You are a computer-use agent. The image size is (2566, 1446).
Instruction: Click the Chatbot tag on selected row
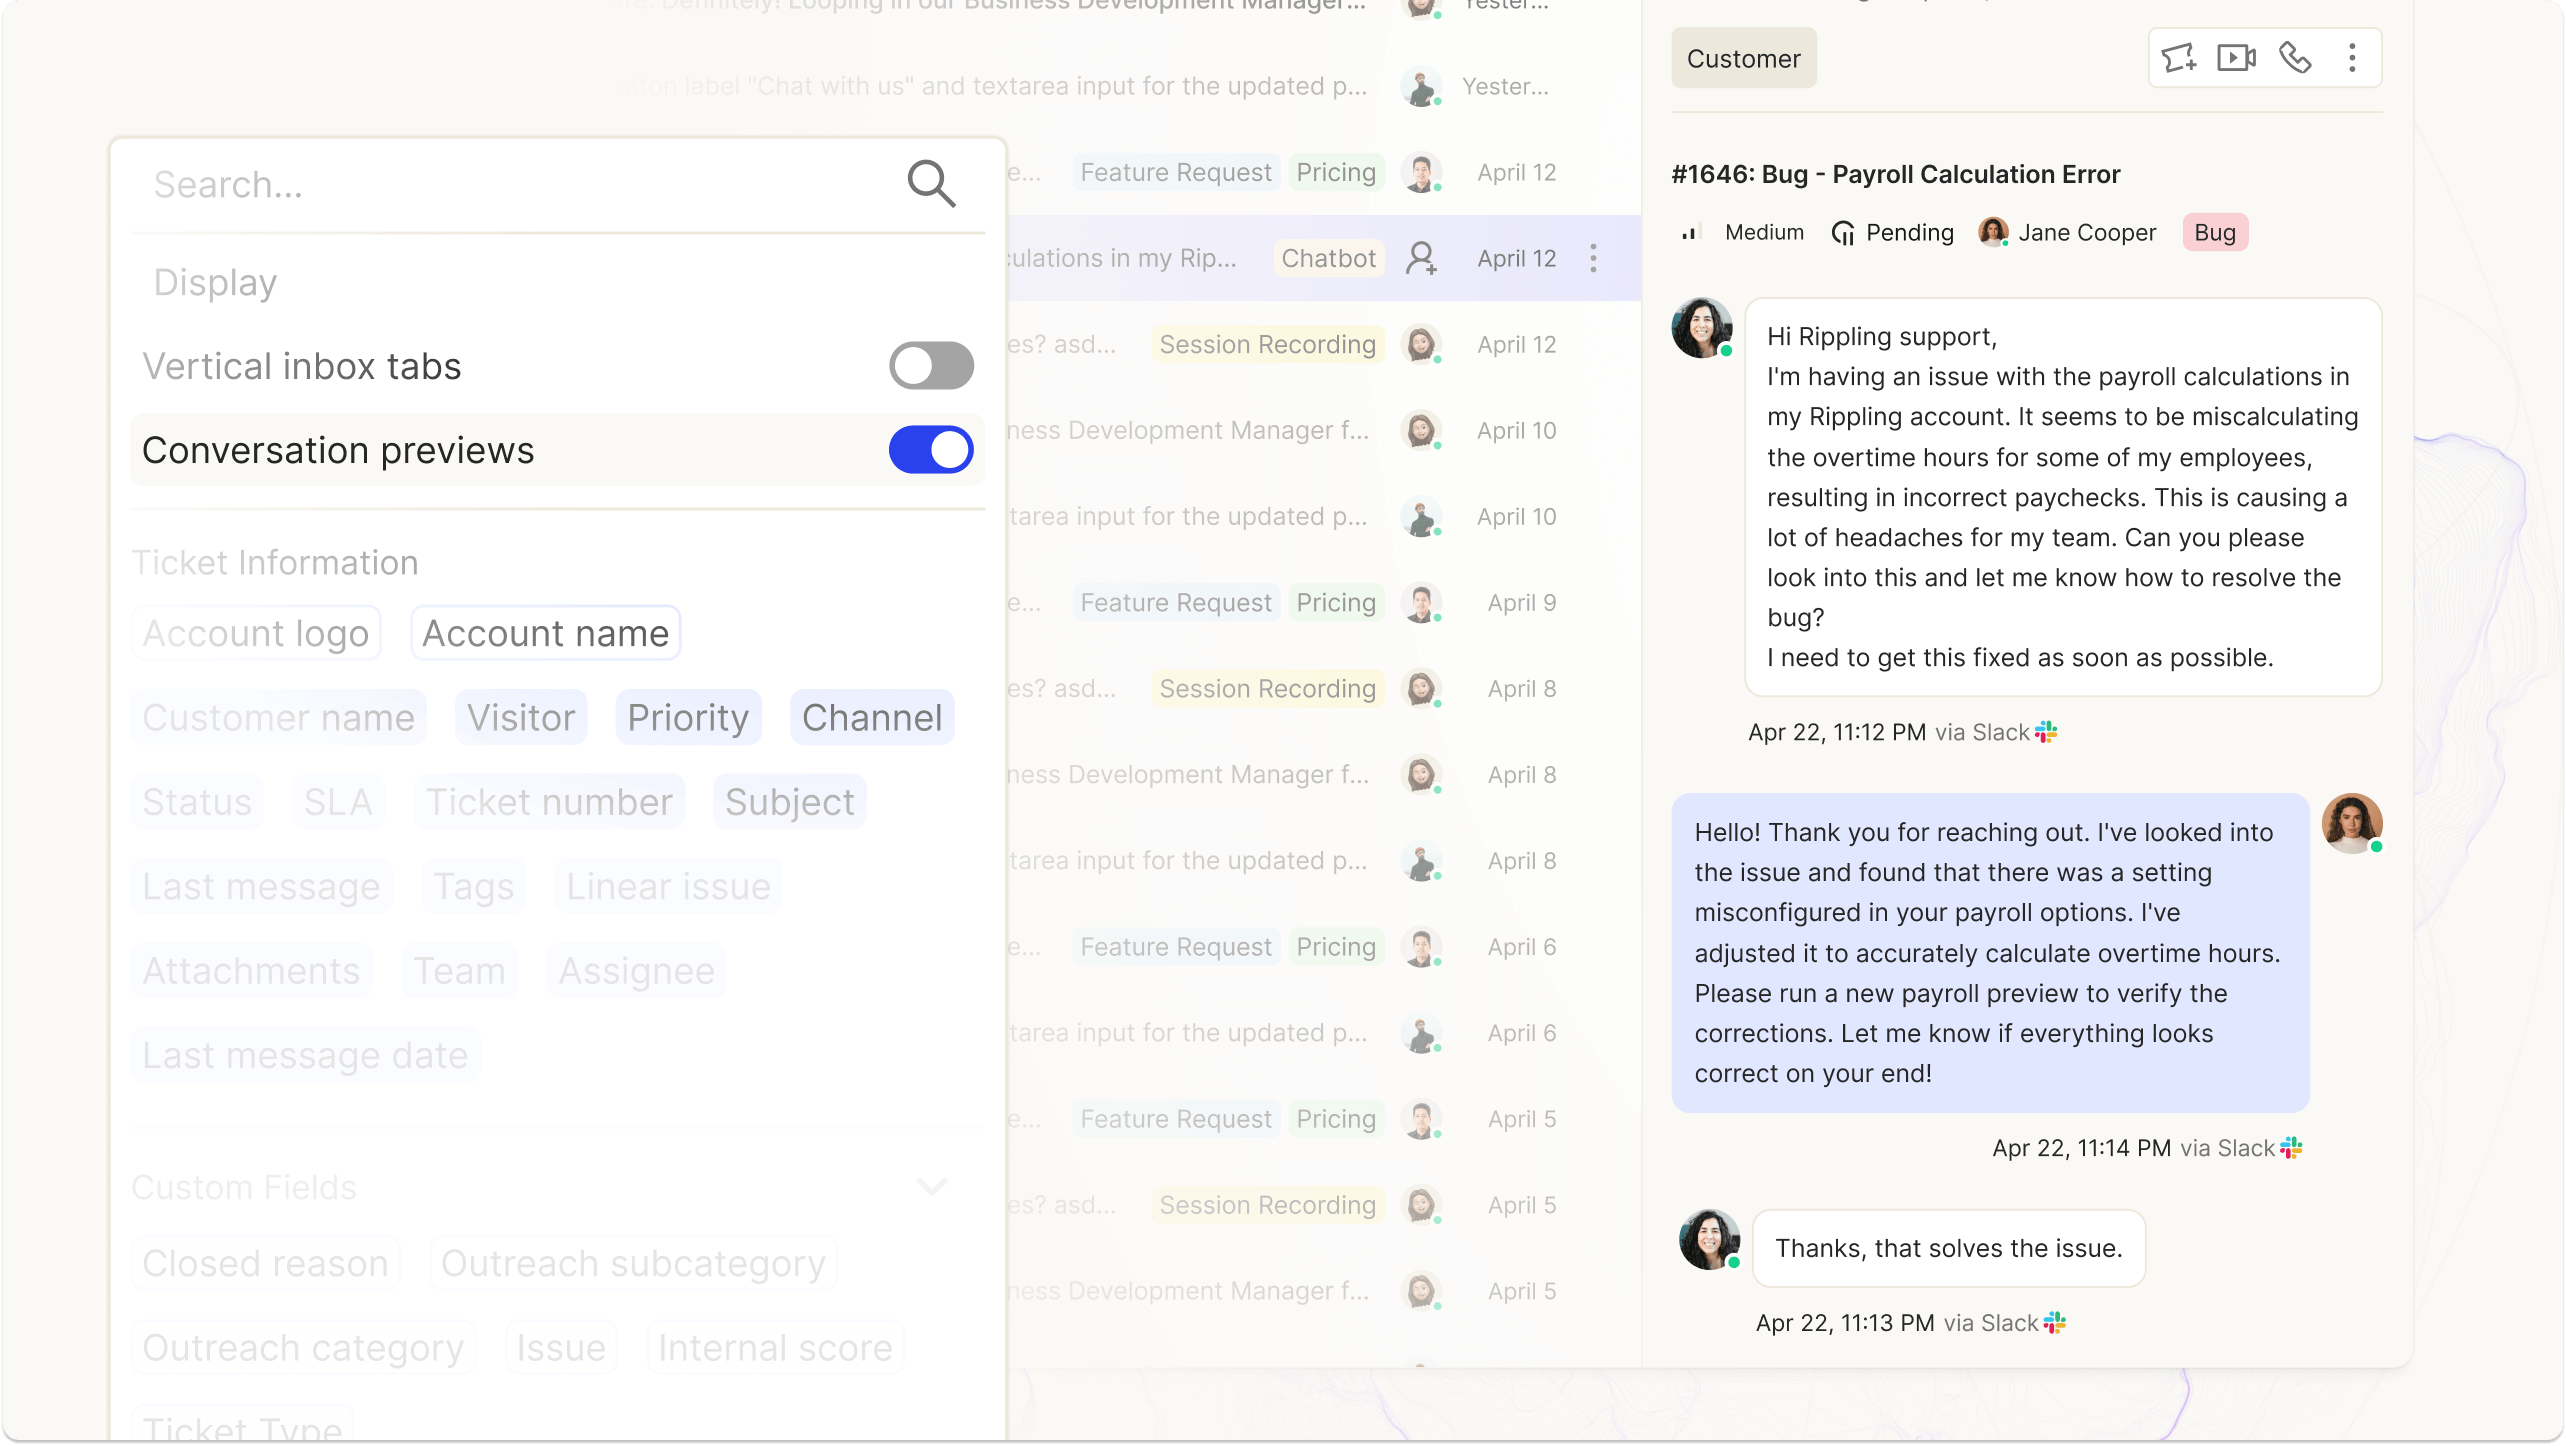tap(1328, 258)
